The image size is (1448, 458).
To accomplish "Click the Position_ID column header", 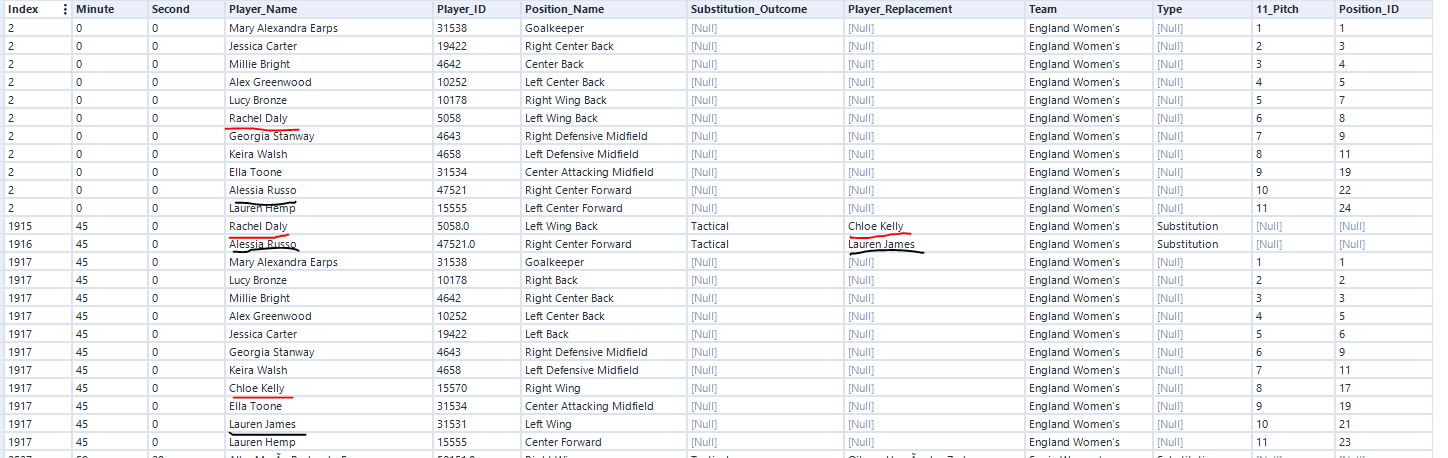I will click(1368, 10).
